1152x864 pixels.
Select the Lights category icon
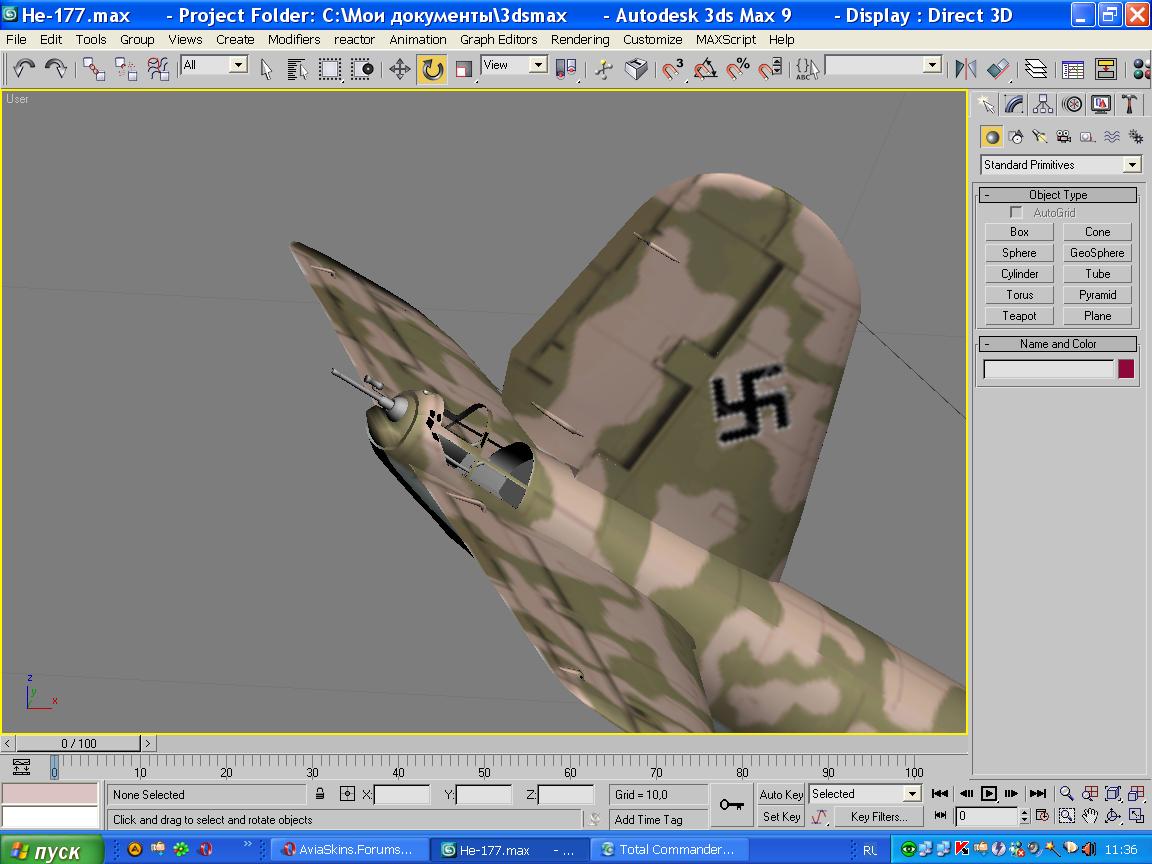[1039, 137]
